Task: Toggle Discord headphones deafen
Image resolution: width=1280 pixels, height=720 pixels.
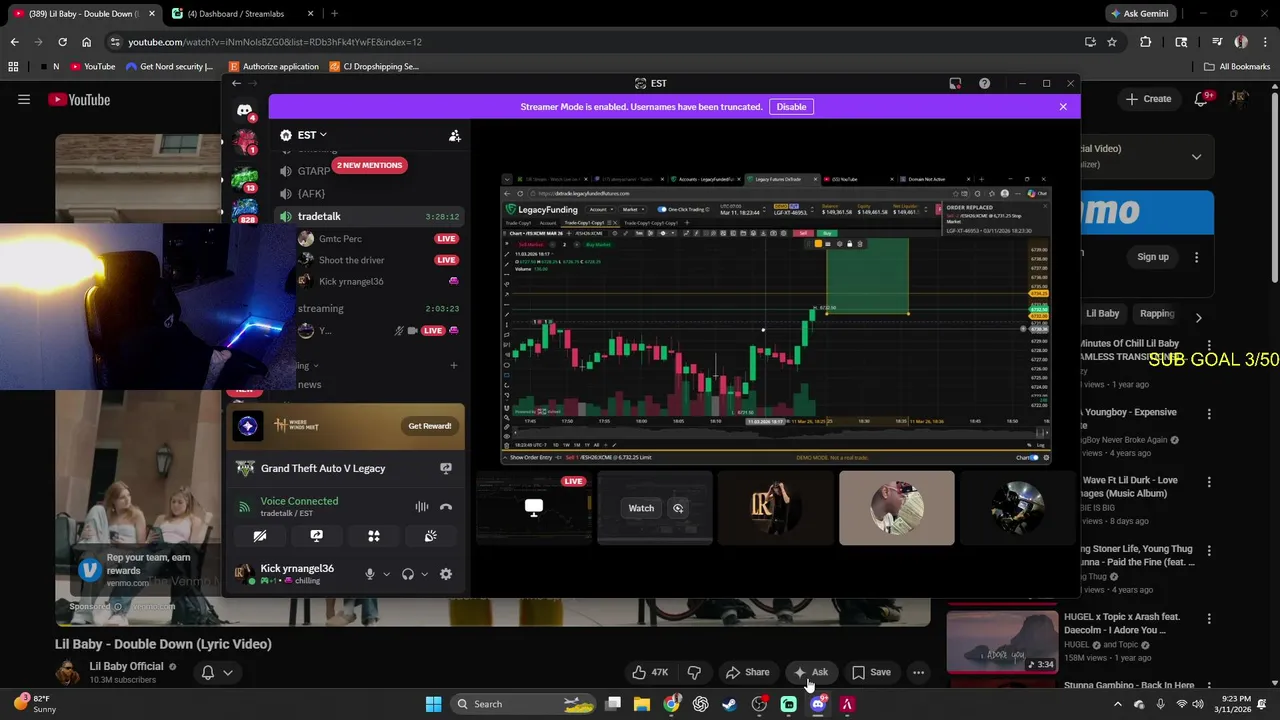Action: 407,574
